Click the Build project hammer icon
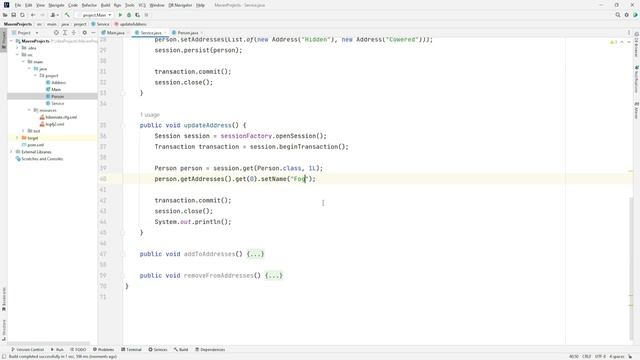The width and height of the screenshot is (640, 360). click(67, 15)
